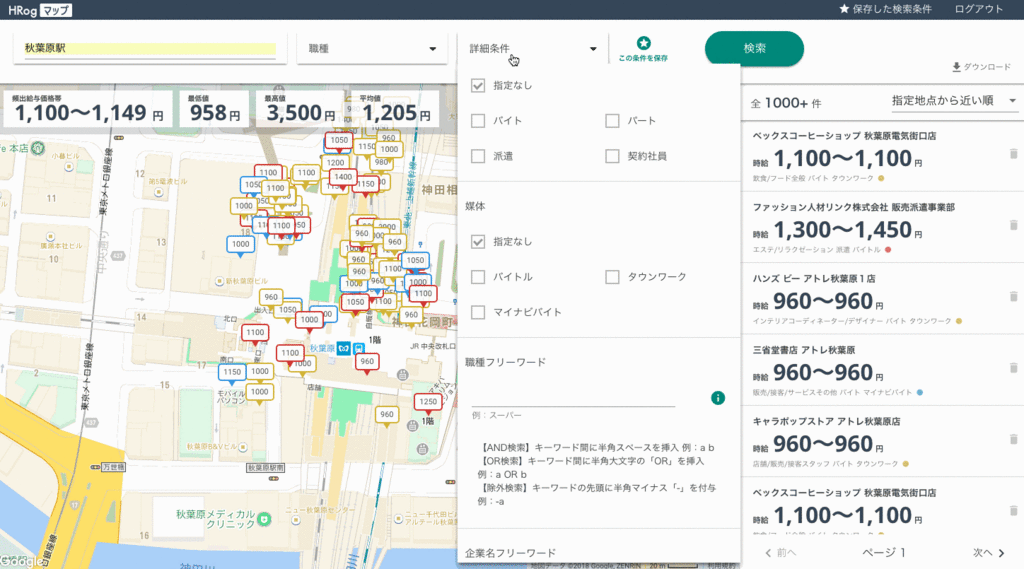Viewport: 1024px width, 569px height.
Task: Check the マイナビバイト checkbox
Action: (478, 312)
